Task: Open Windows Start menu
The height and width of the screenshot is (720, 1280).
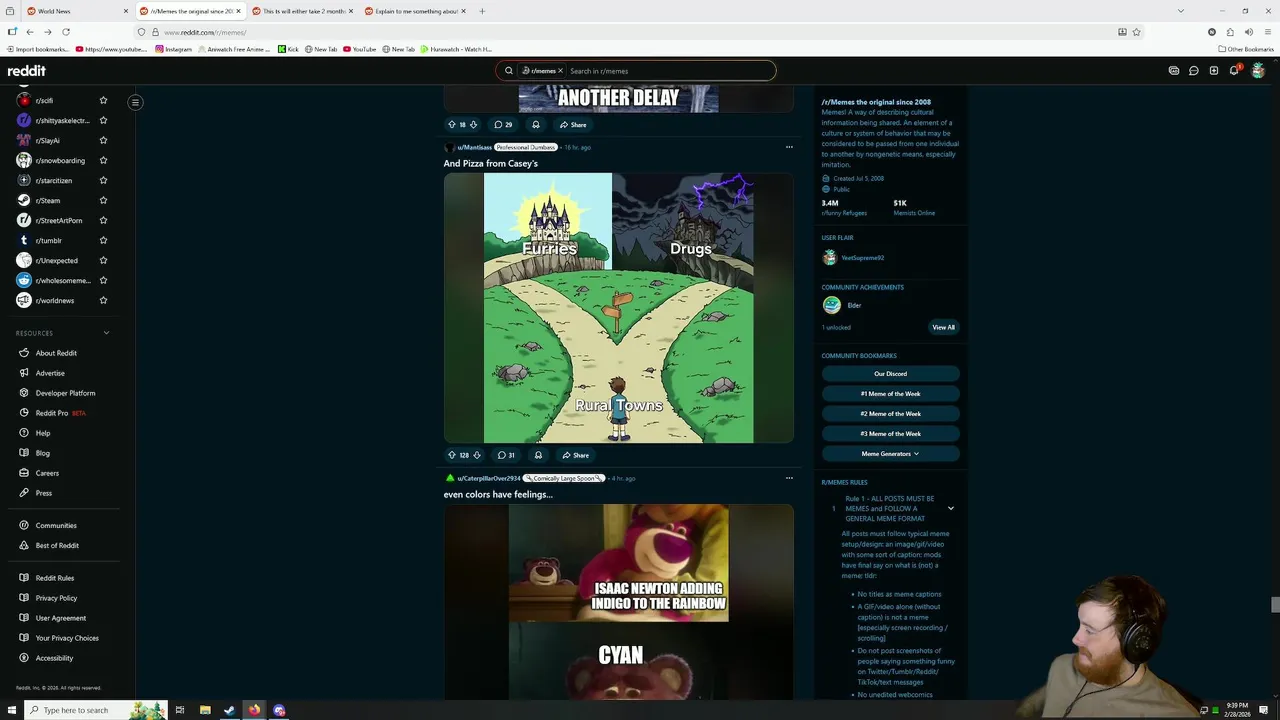Action: pos(12,710)
